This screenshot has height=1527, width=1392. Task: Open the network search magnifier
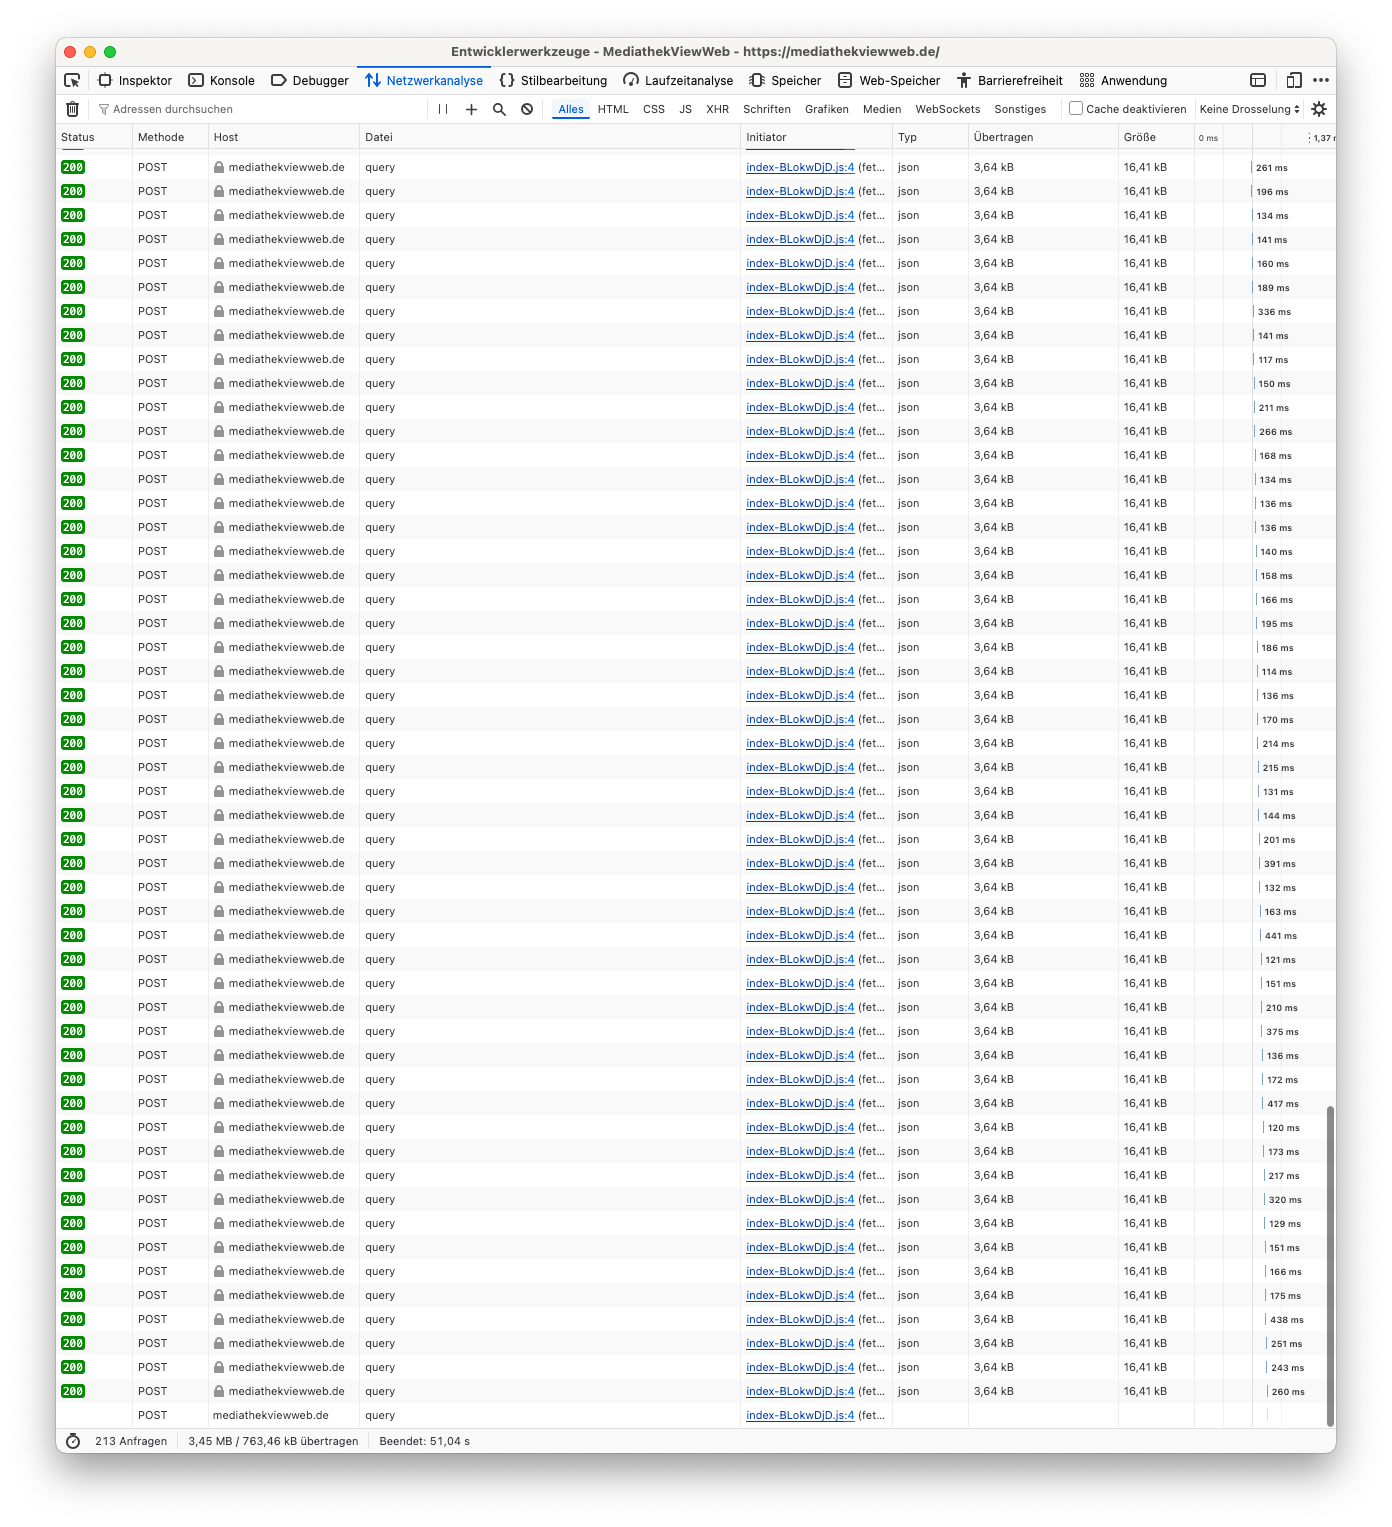point(499,109)
